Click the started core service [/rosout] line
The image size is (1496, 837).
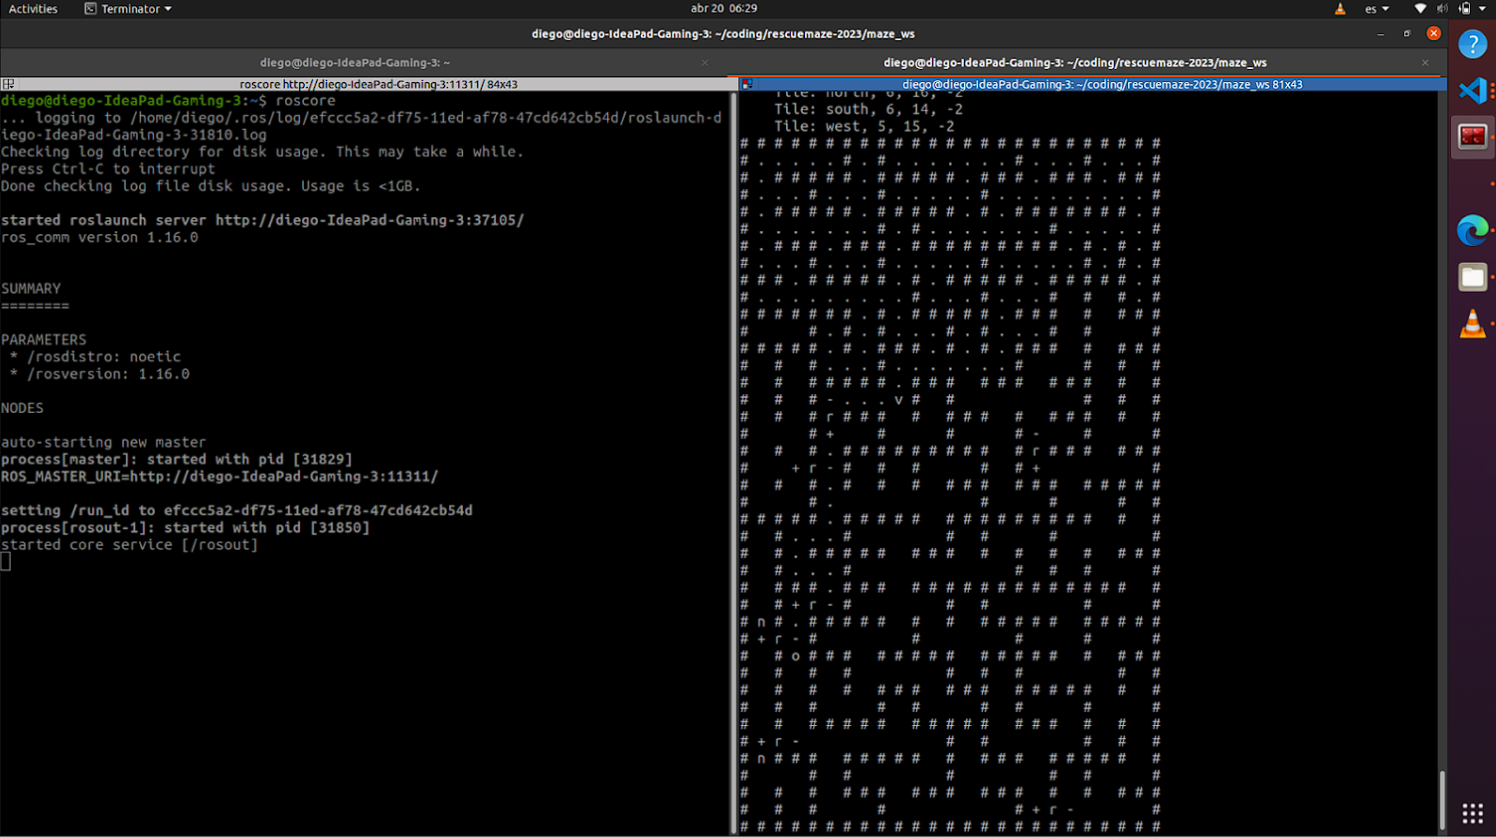click(129, 544)
